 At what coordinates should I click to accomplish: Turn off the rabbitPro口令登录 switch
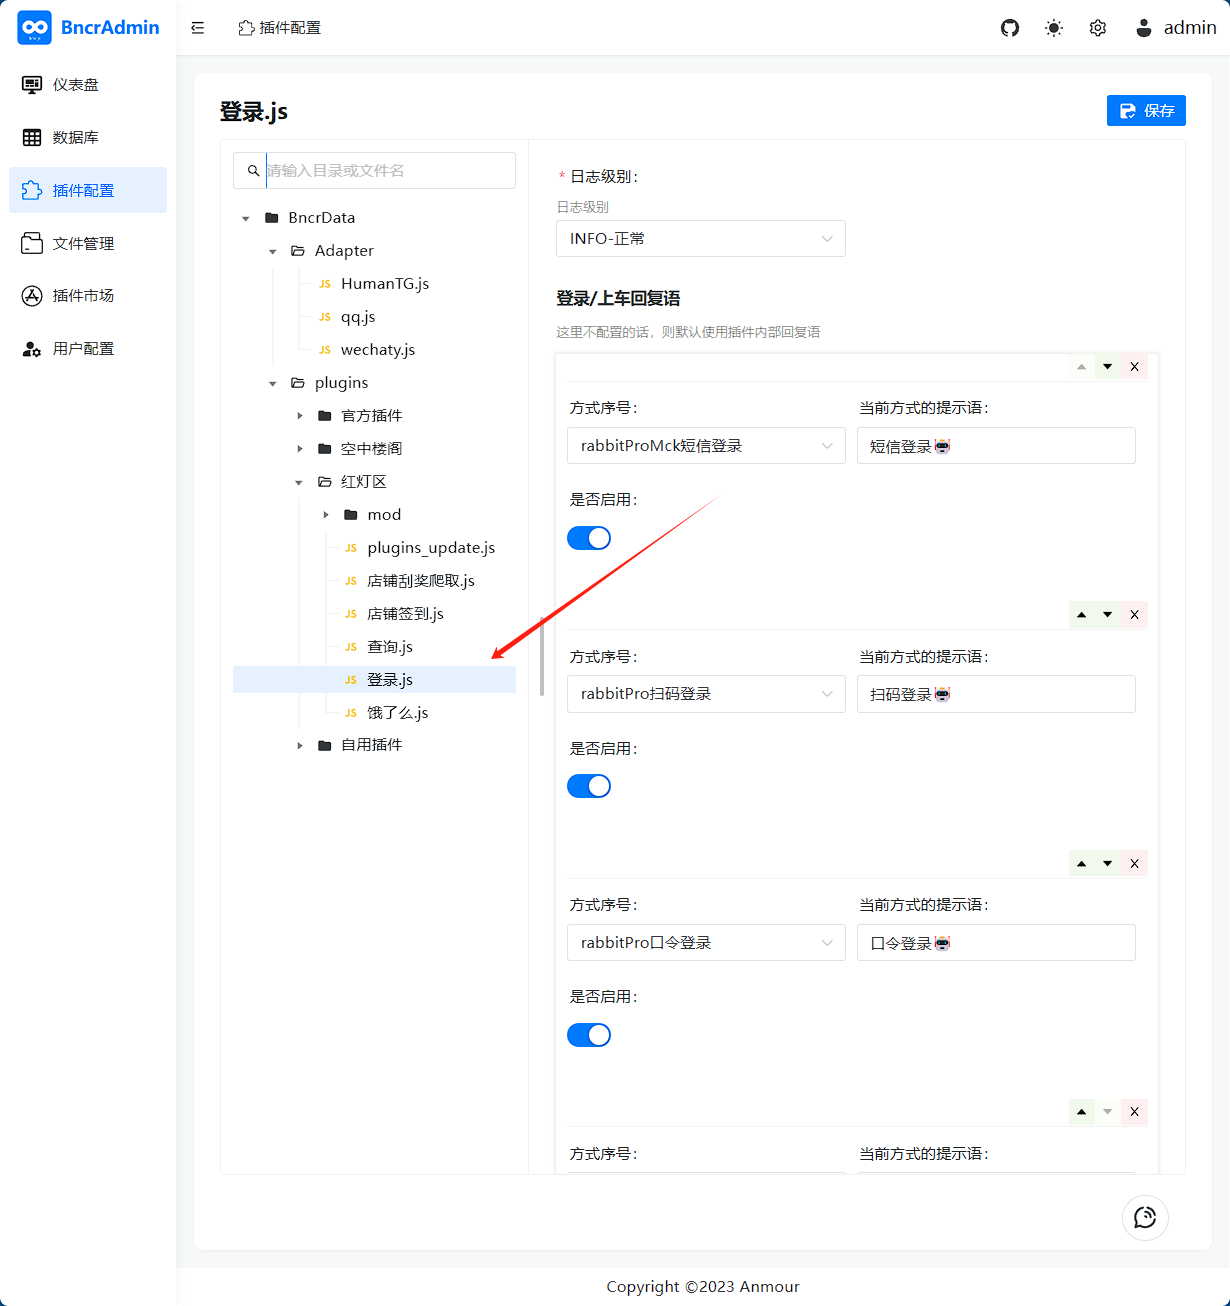(x=589, y=1035)
